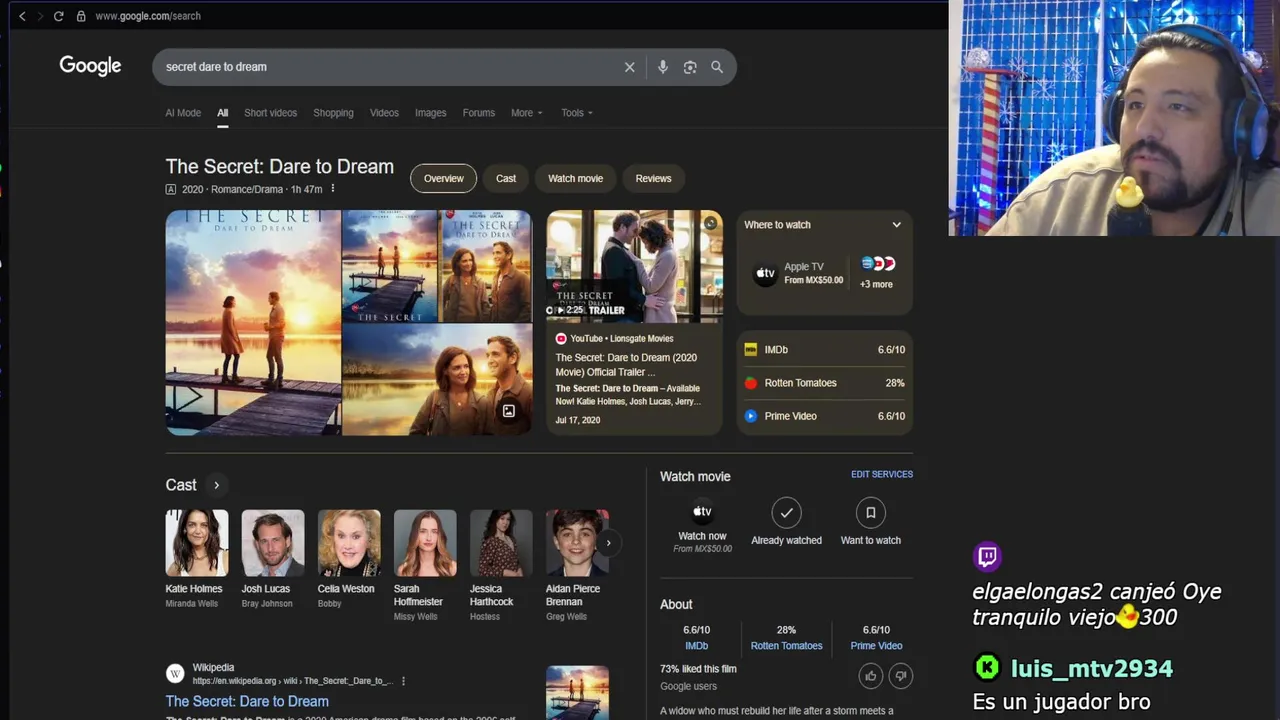The height and width of the screenshot is (720, 1280).
Task: Open the Tools dropdown
Action: coord(577,113)
